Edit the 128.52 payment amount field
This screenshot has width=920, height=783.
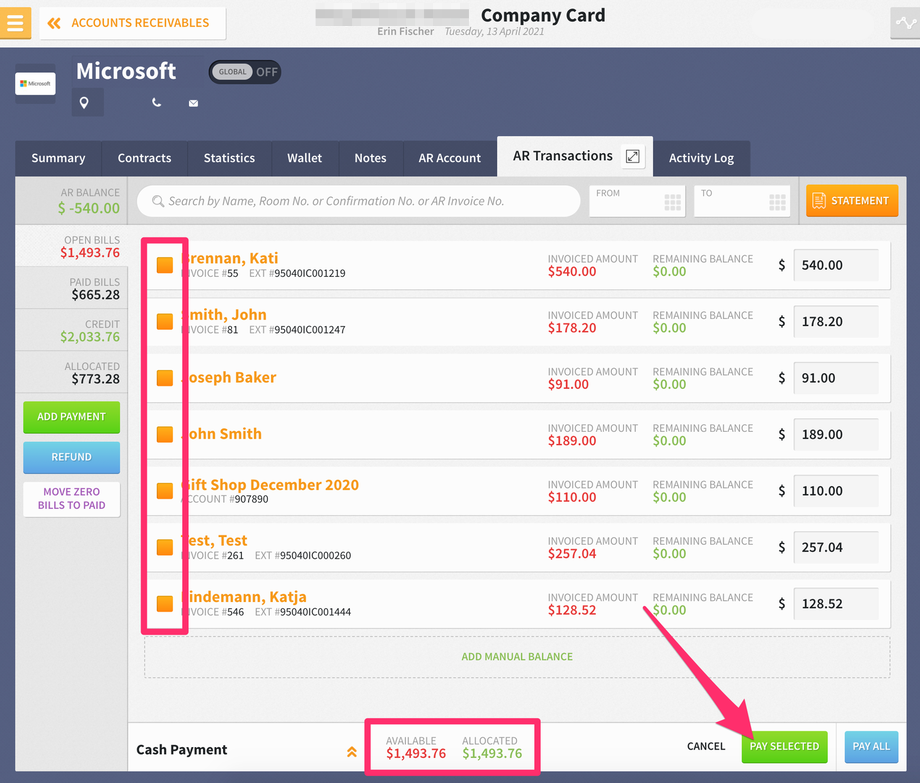[836, 604]
